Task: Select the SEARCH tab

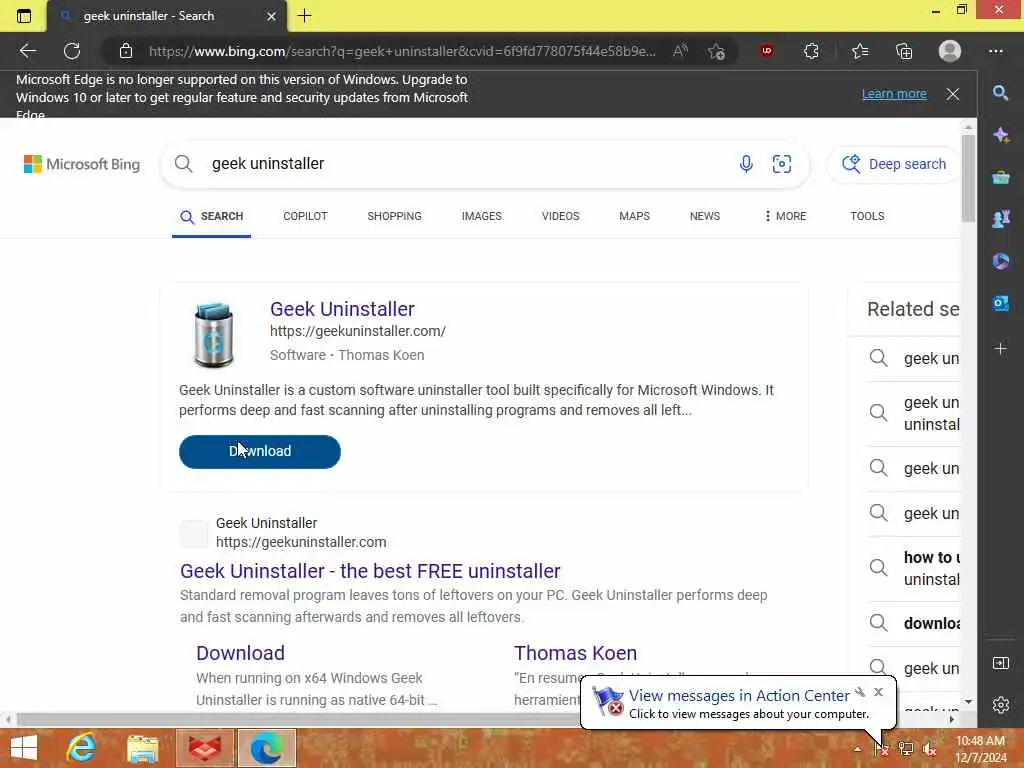Action: tap(212, 217)
